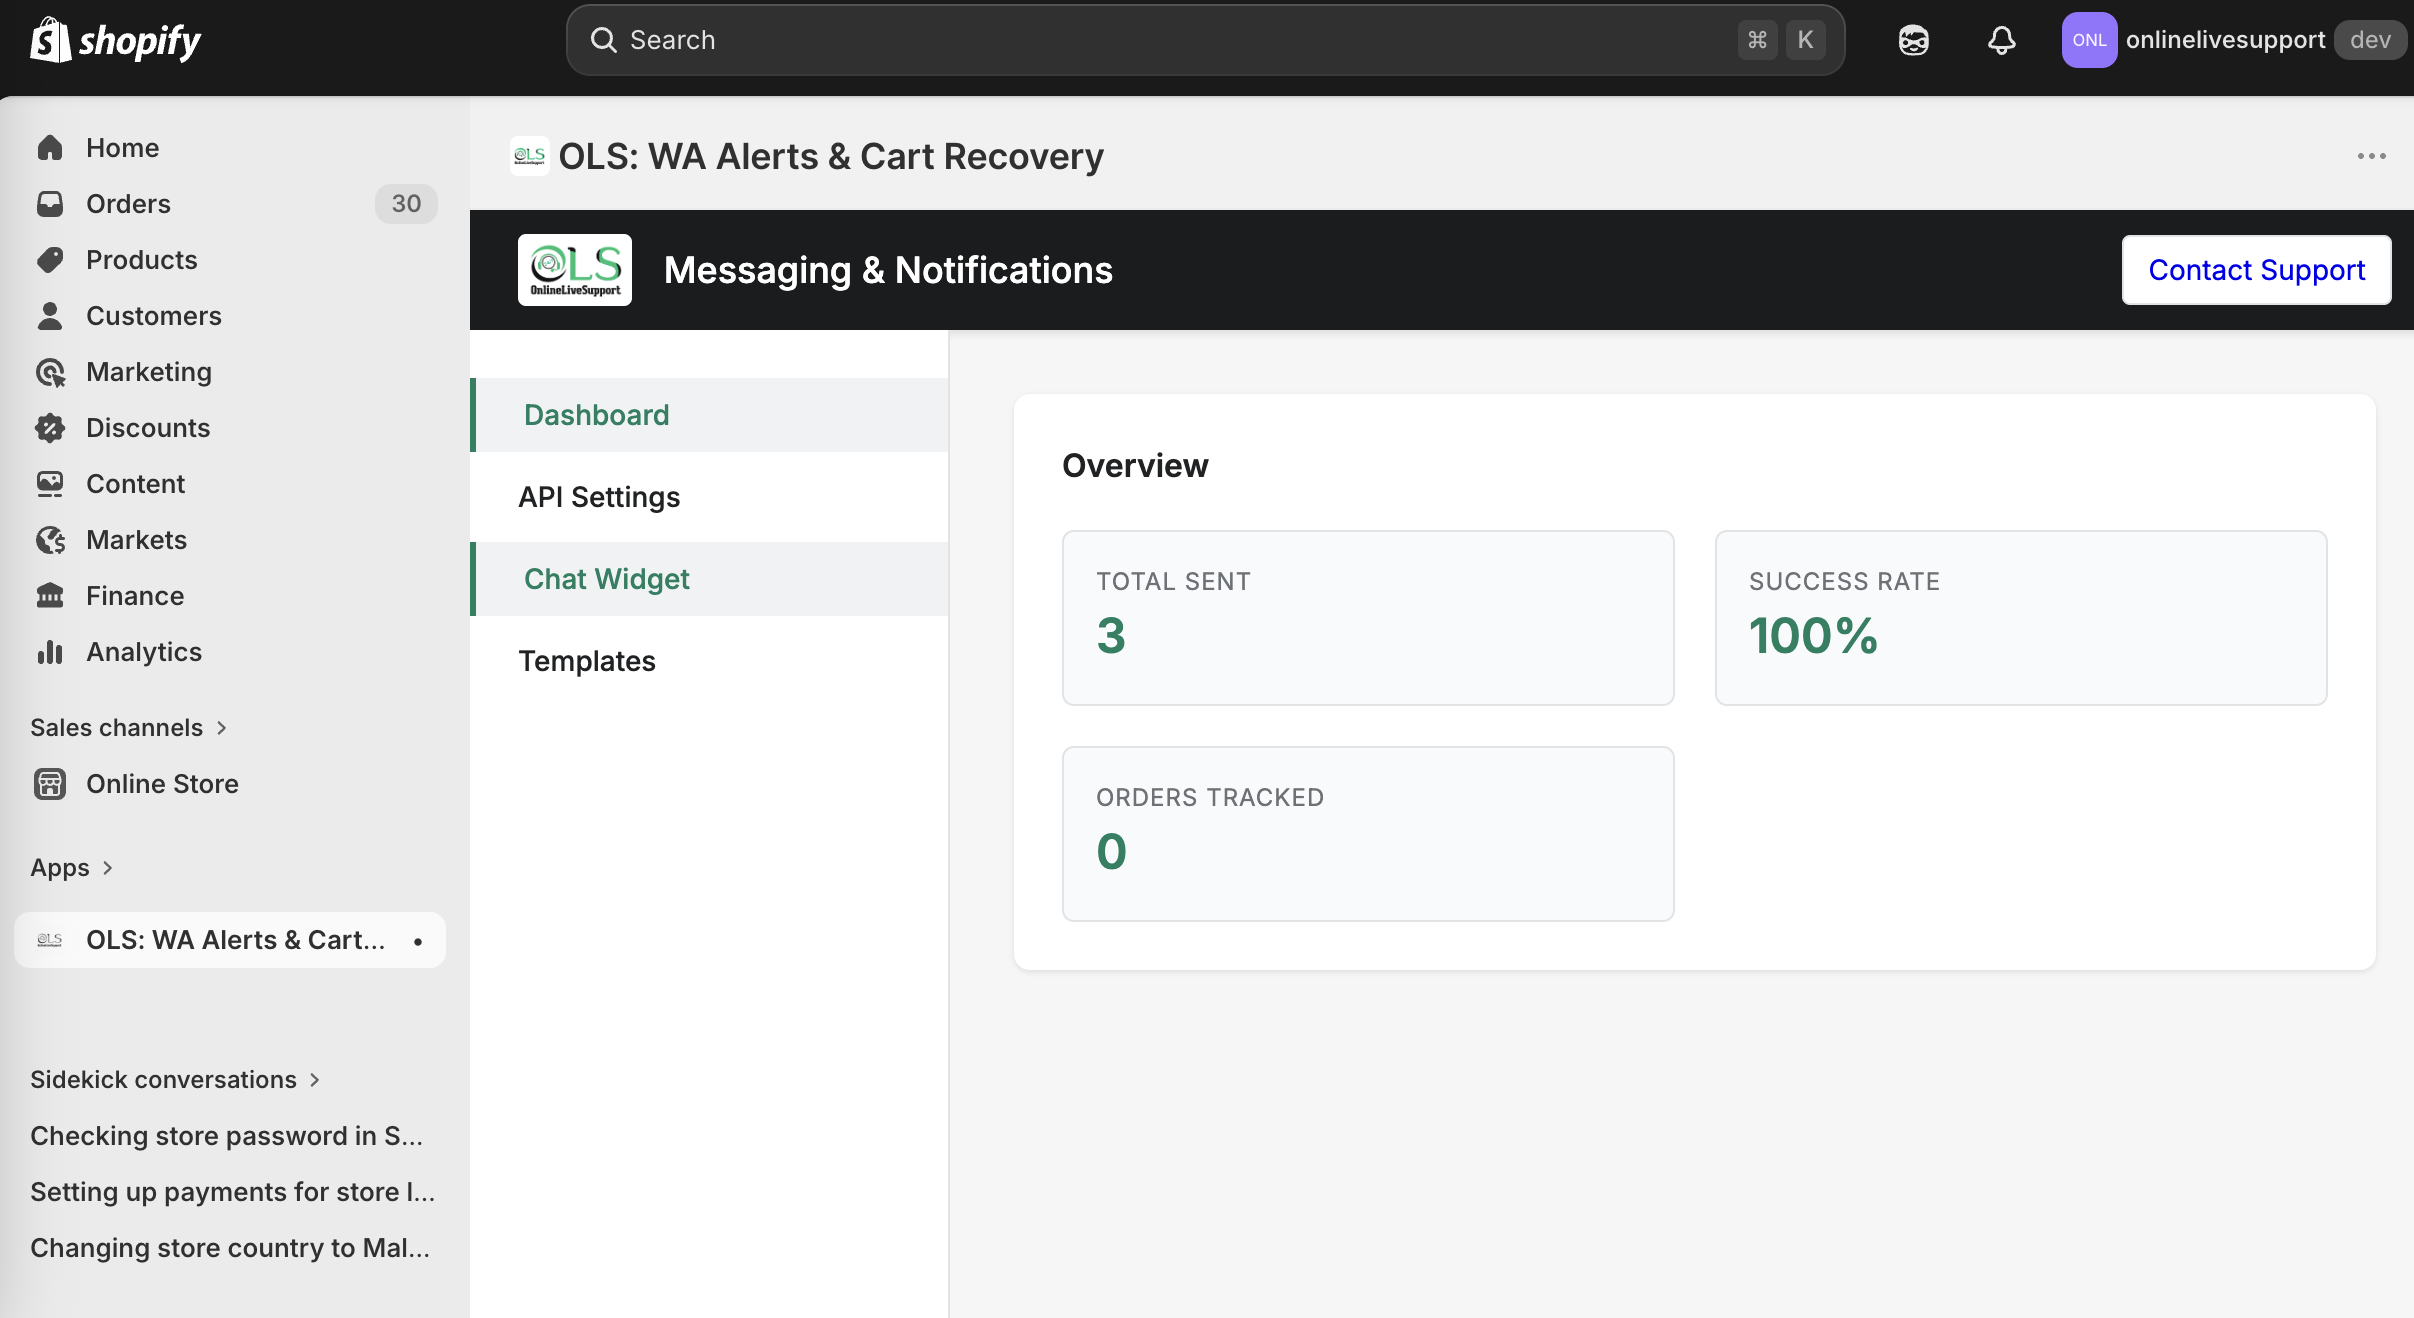The width and height of the screenshot is (2414, 1318).
Task: Open the onlinelivesupport account menu
Action: click(x=2234, y=40)
